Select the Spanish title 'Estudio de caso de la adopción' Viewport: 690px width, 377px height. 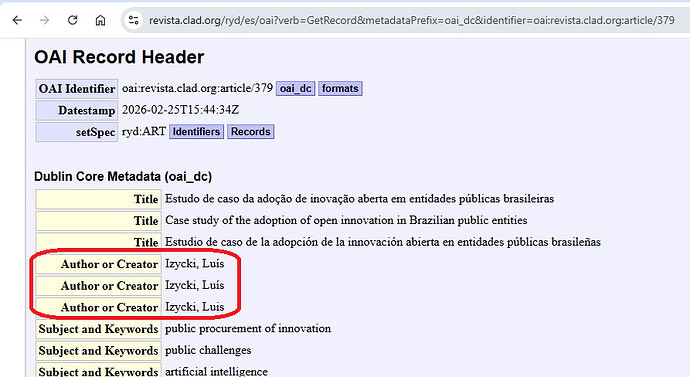click(383, 242)
